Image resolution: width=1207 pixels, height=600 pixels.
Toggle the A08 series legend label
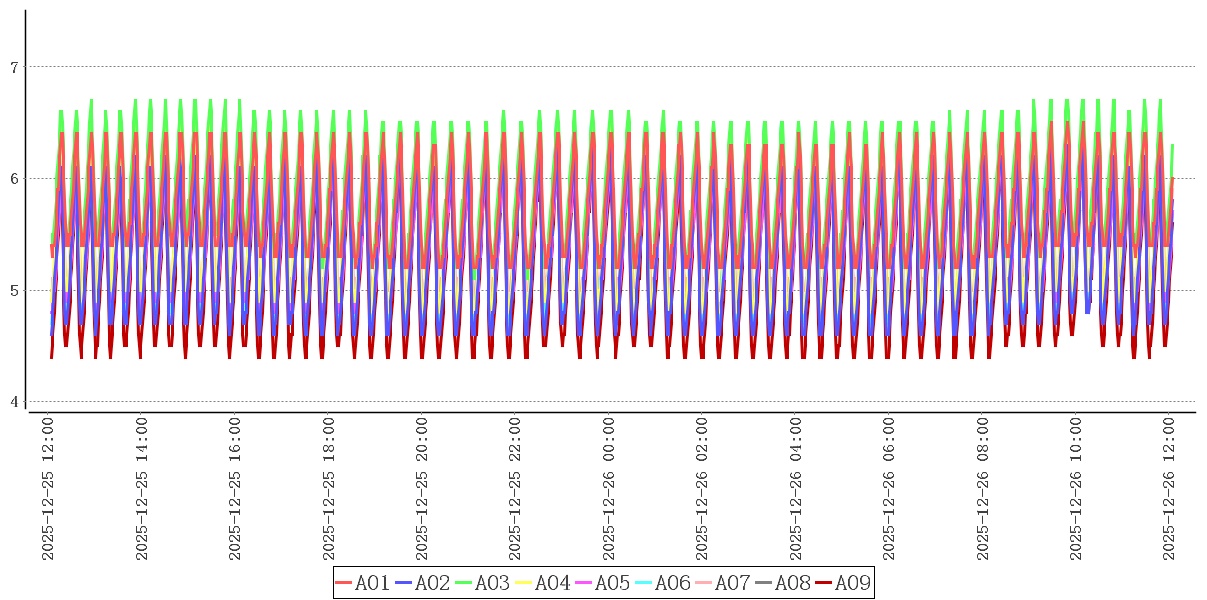[x=792, y=583]
